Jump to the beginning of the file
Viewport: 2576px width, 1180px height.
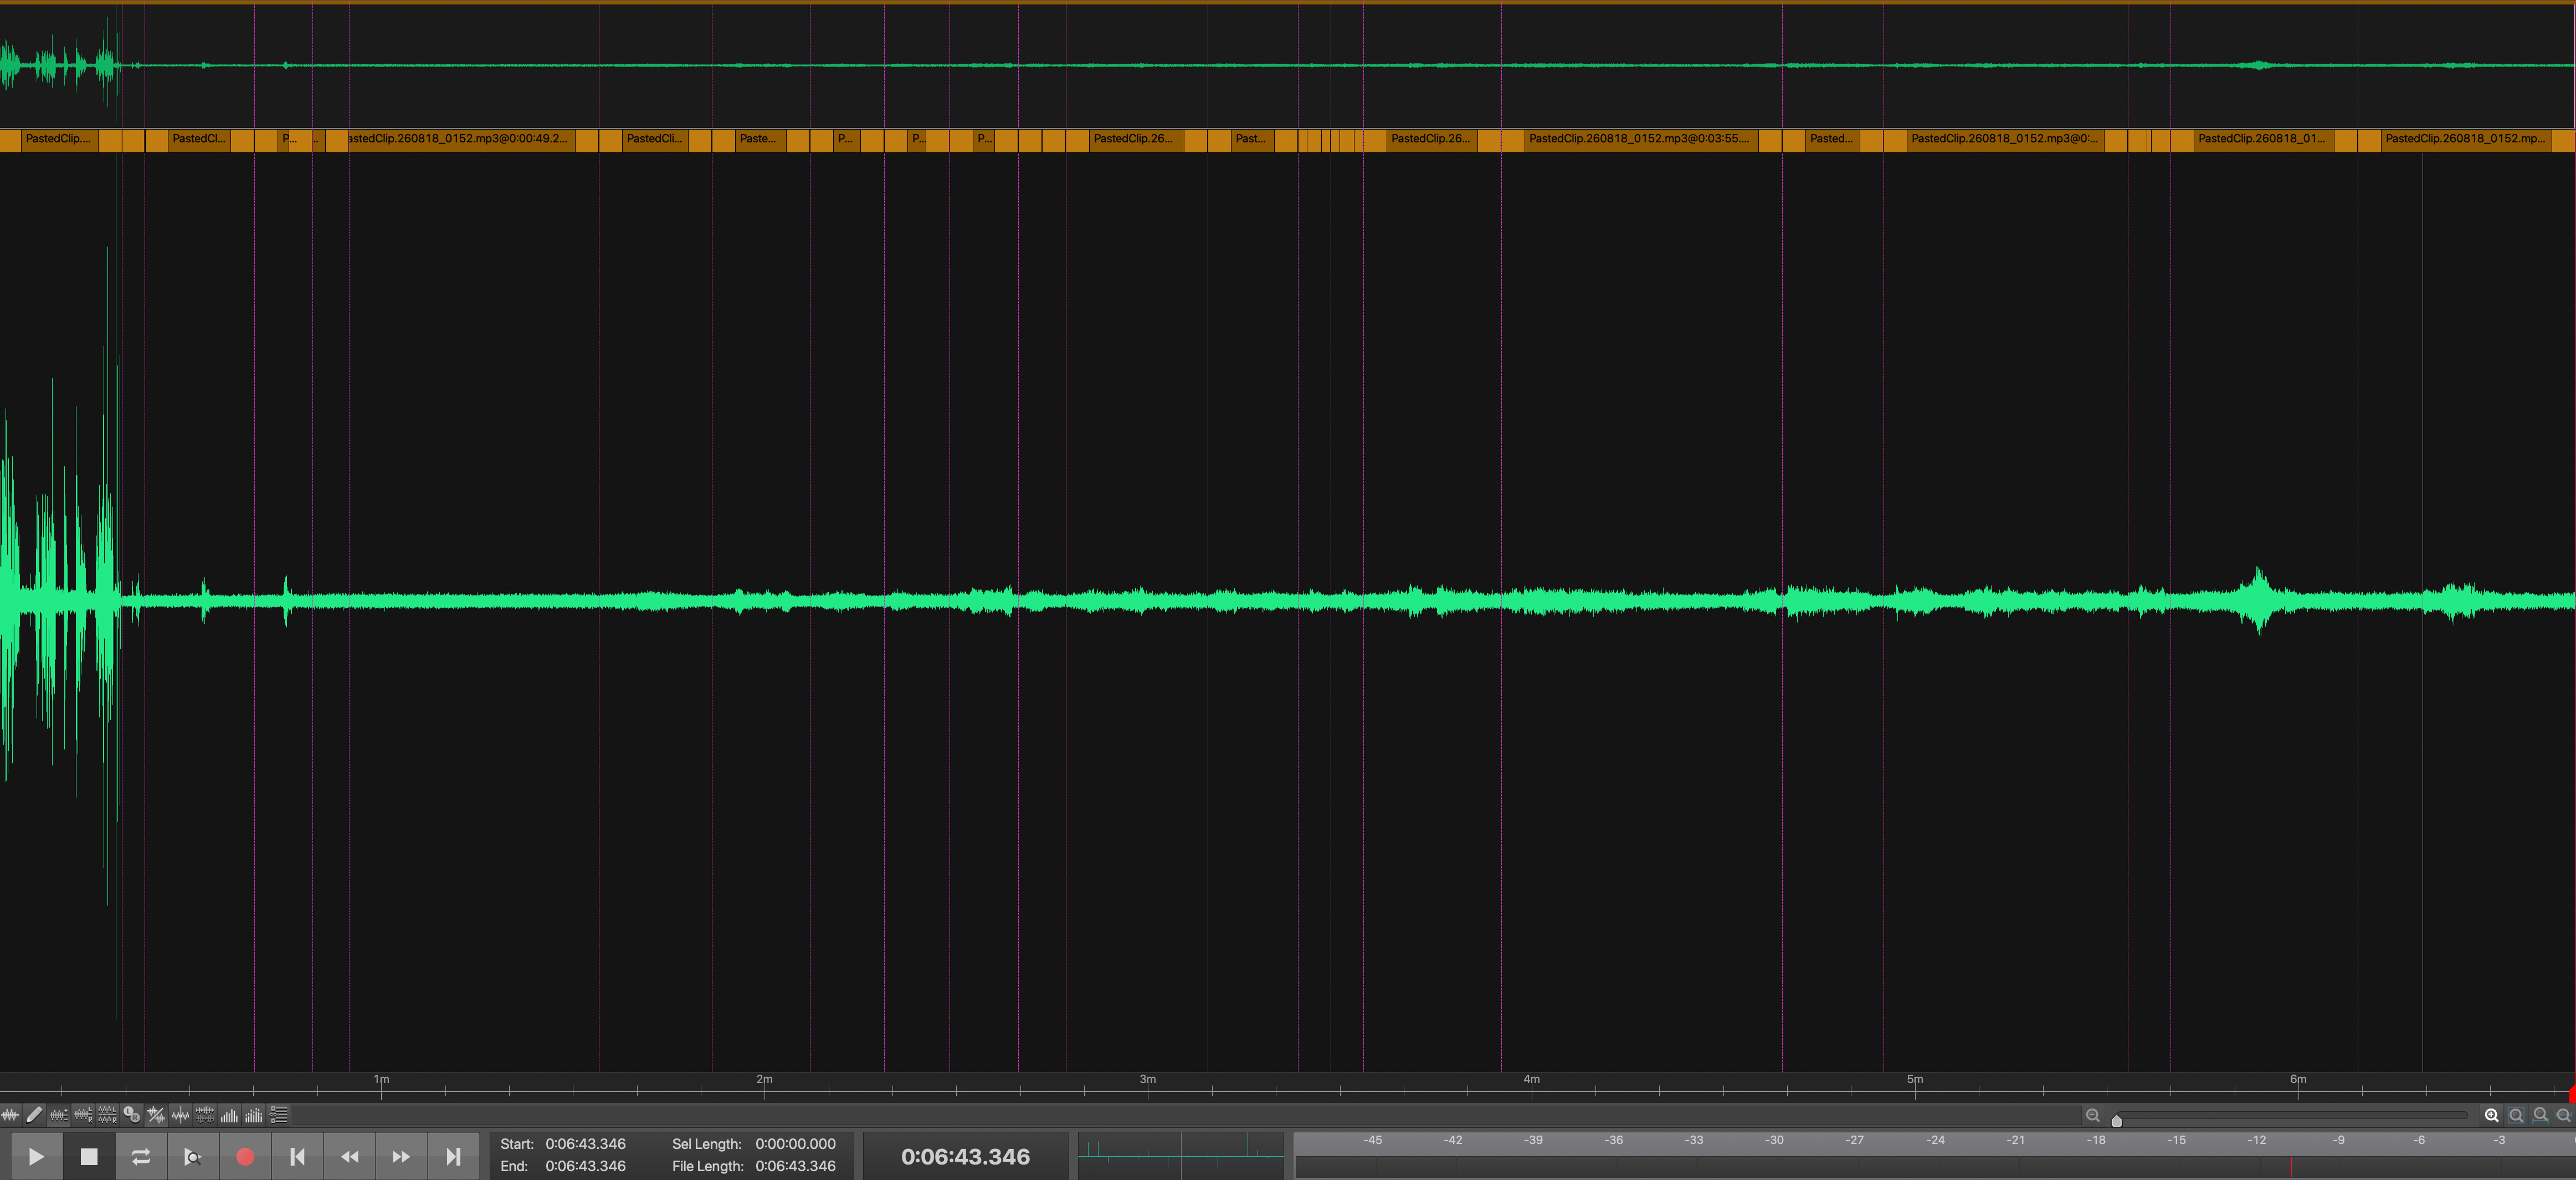click(297, 1156)
